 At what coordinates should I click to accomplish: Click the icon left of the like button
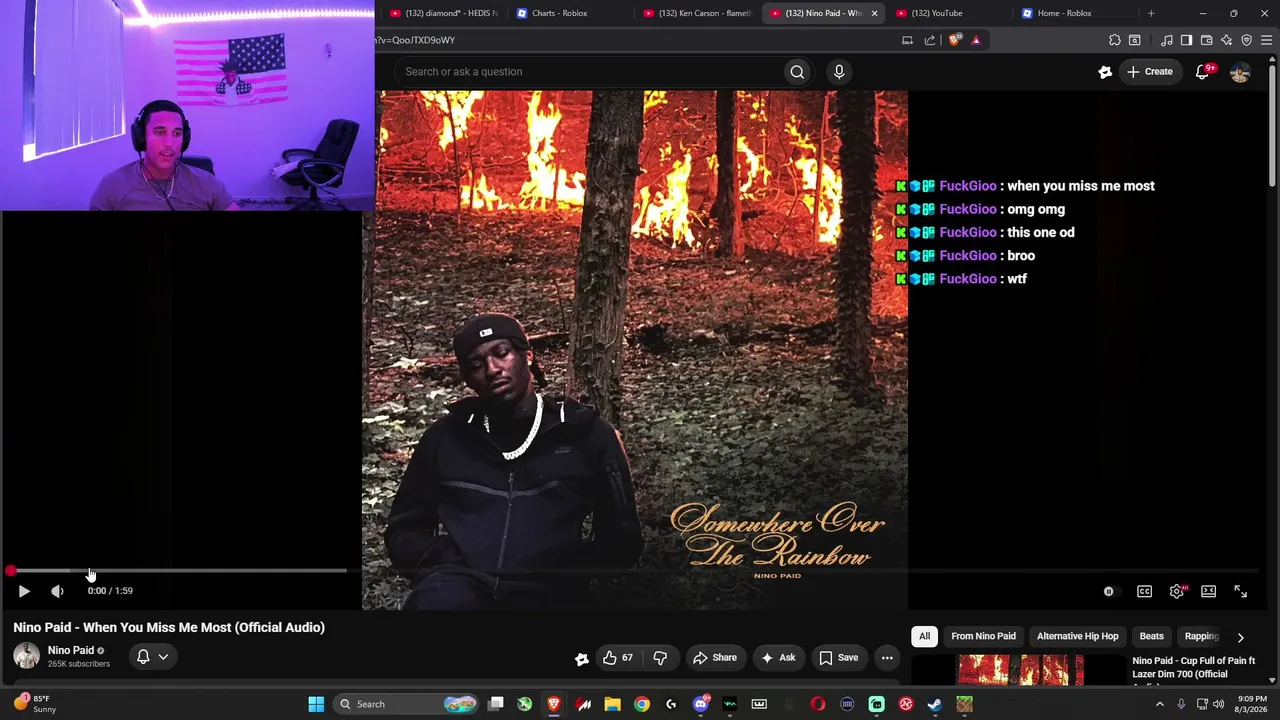click(x=582, y=658)
